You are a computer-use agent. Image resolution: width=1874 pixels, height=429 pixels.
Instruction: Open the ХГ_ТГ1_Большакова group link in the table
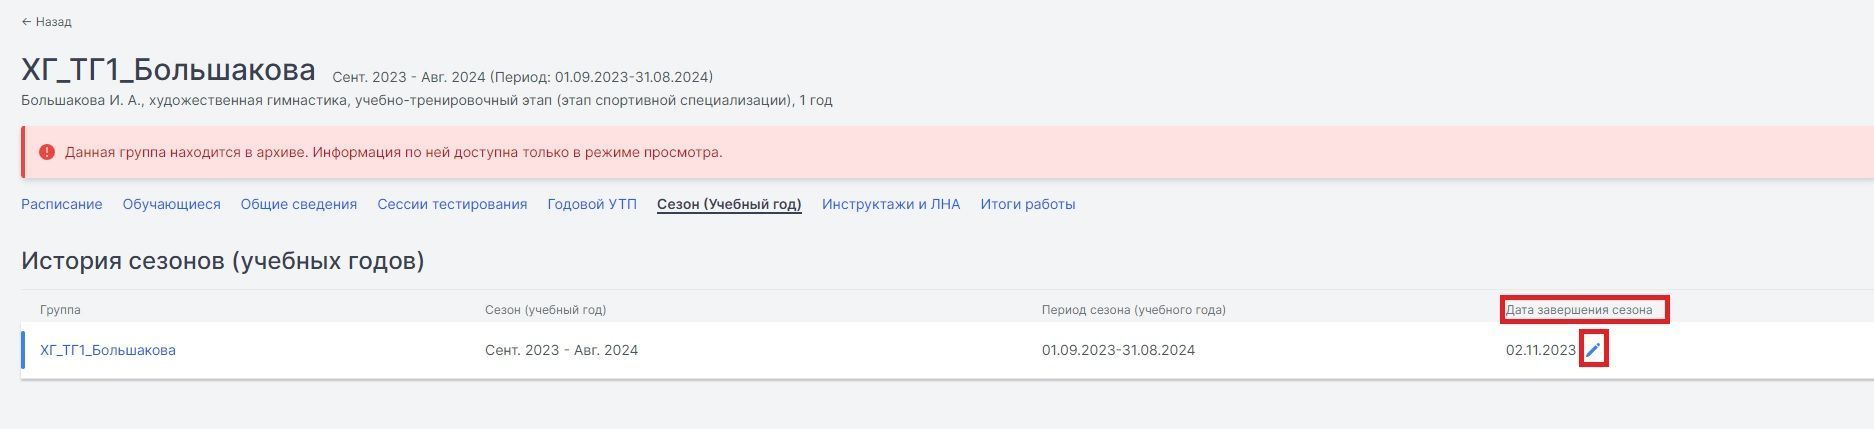[x=108, y=350]
